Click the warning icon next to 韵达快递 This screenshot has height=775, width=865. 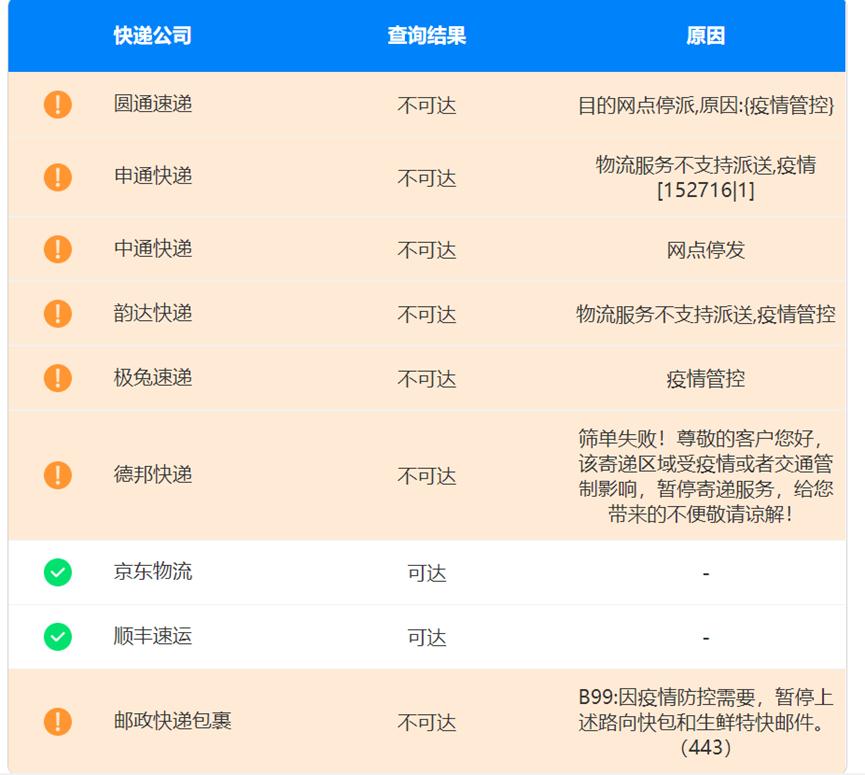click(x=58, y=314)
